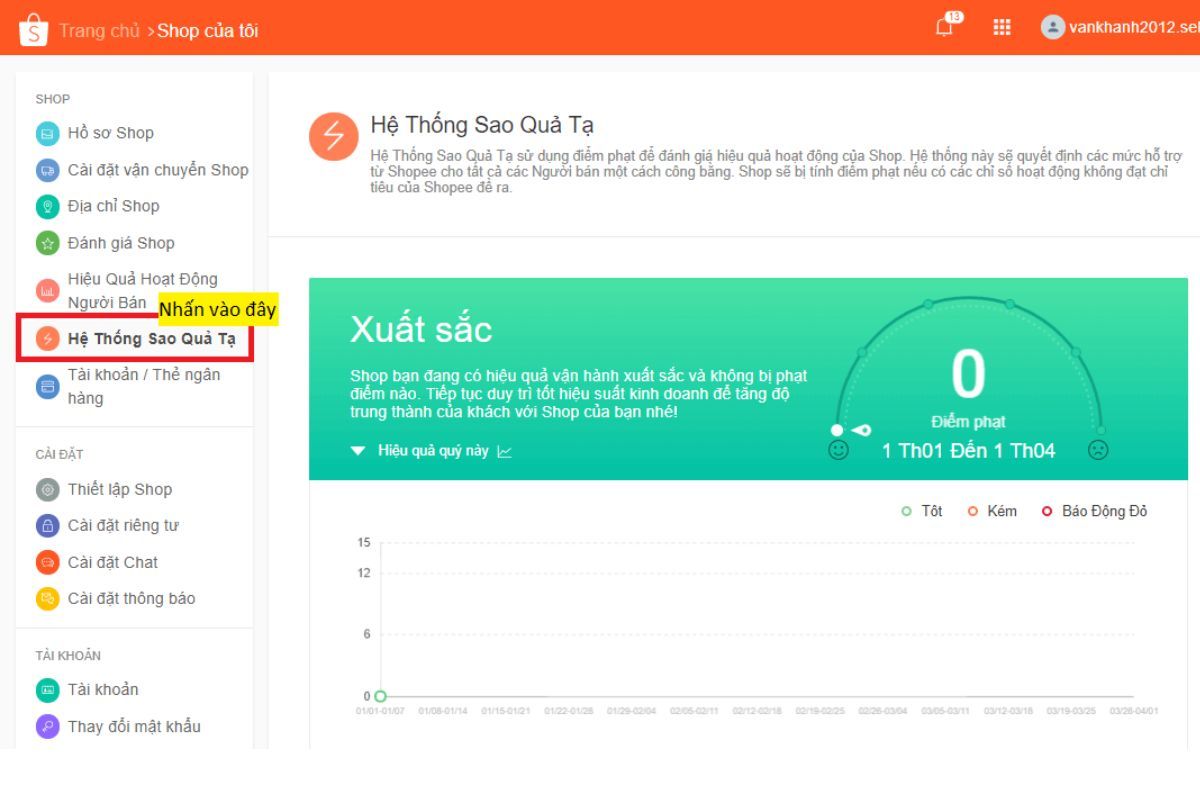This screenshot has height=800, width=1200.
Task: Click the 02/05-02/11 axis label
Action: 694,711
